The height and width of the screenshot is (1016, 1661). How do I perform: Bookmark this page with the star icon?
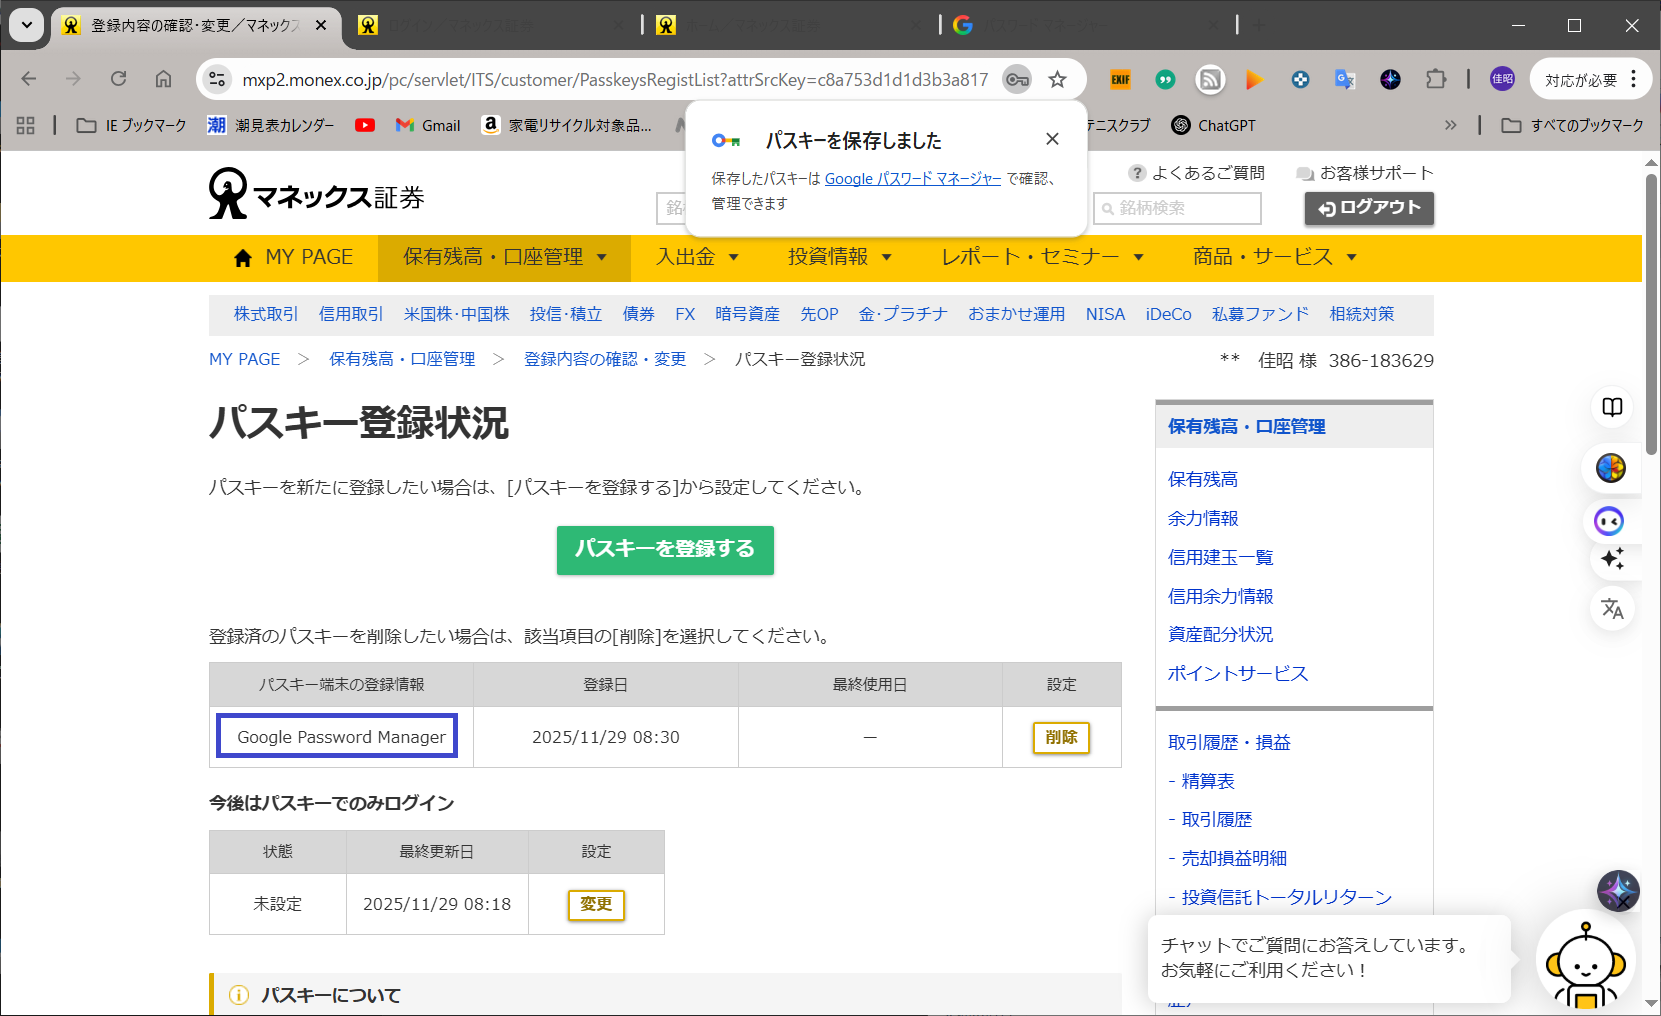pyautogui.click(x=1057, y=80)
